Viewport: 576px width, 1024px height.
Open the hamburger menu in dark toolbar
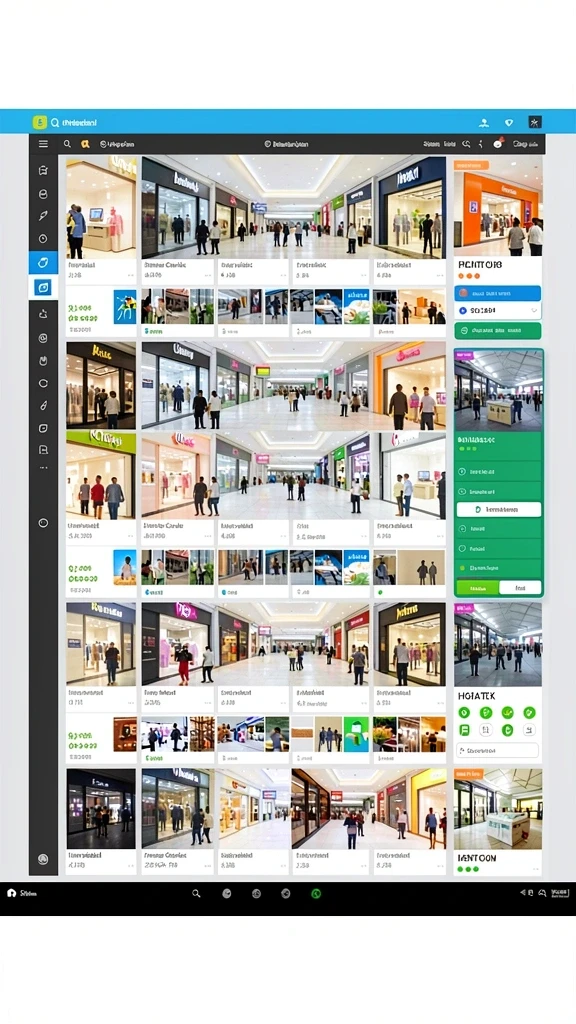(43, 144)
